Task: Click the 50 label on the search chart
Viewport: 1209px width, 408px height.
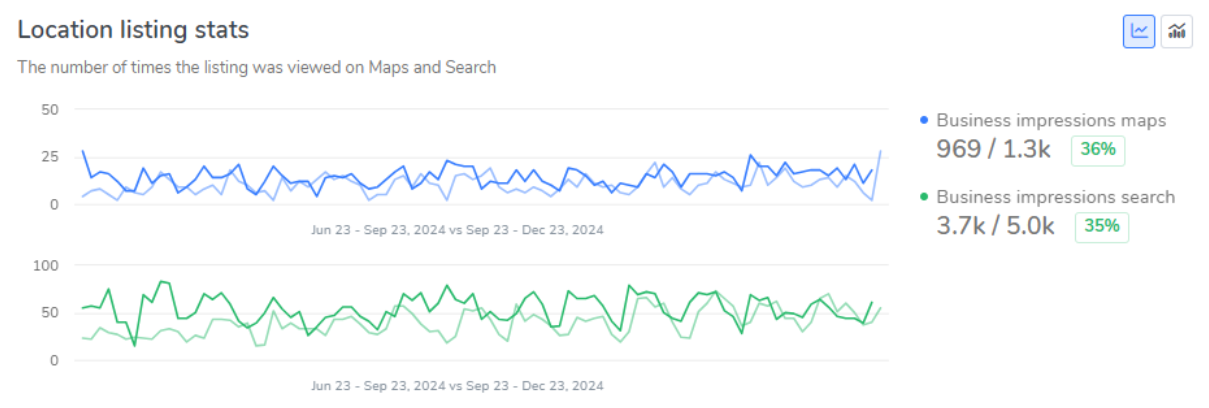Action: [x=50, y=313]
